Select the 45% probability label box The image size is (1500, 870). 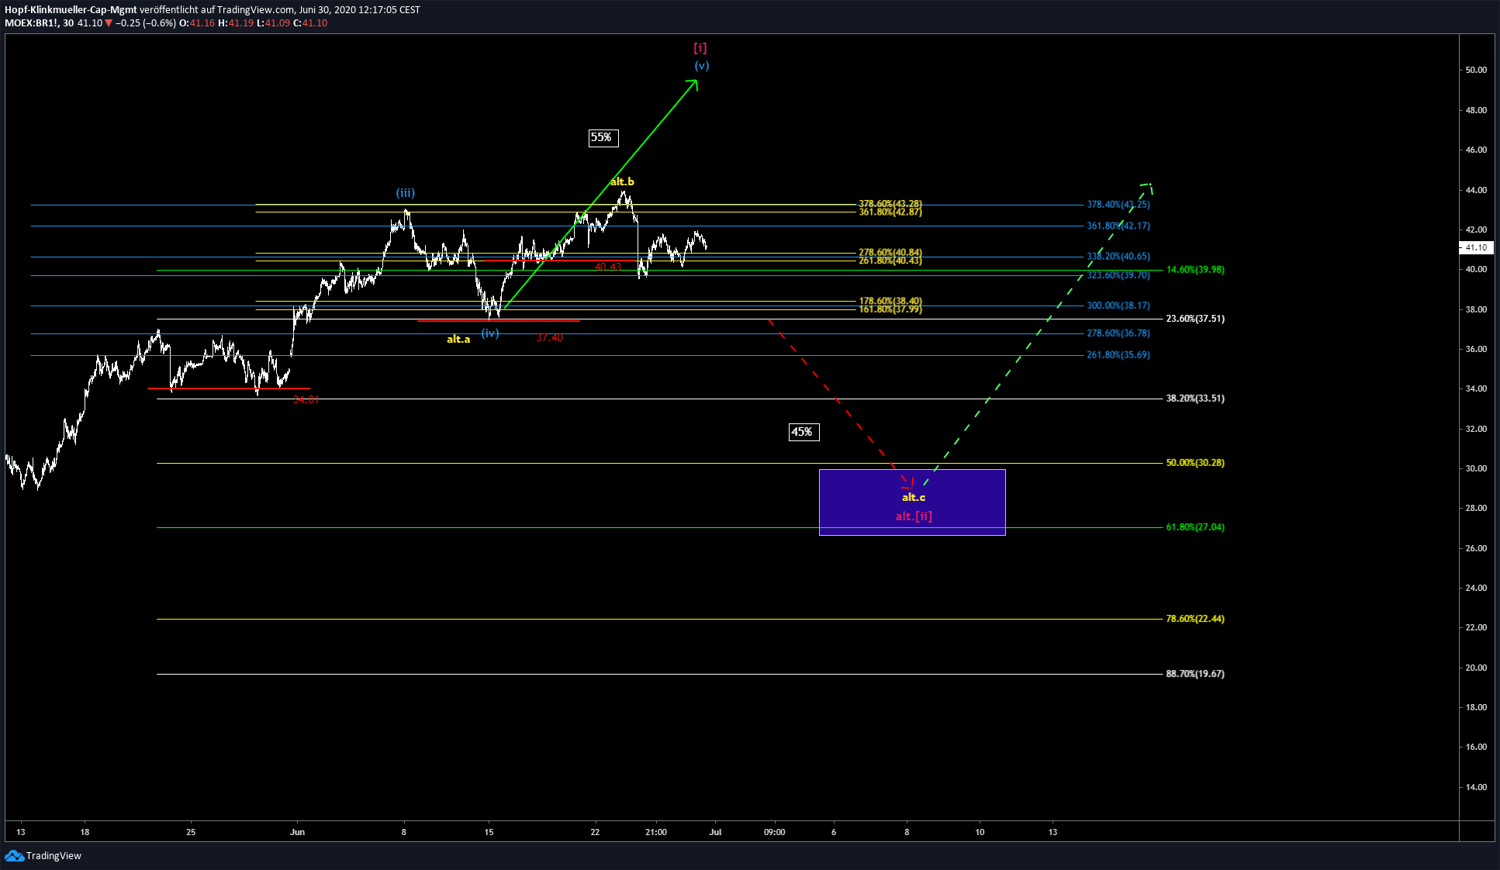coord(803,432)
